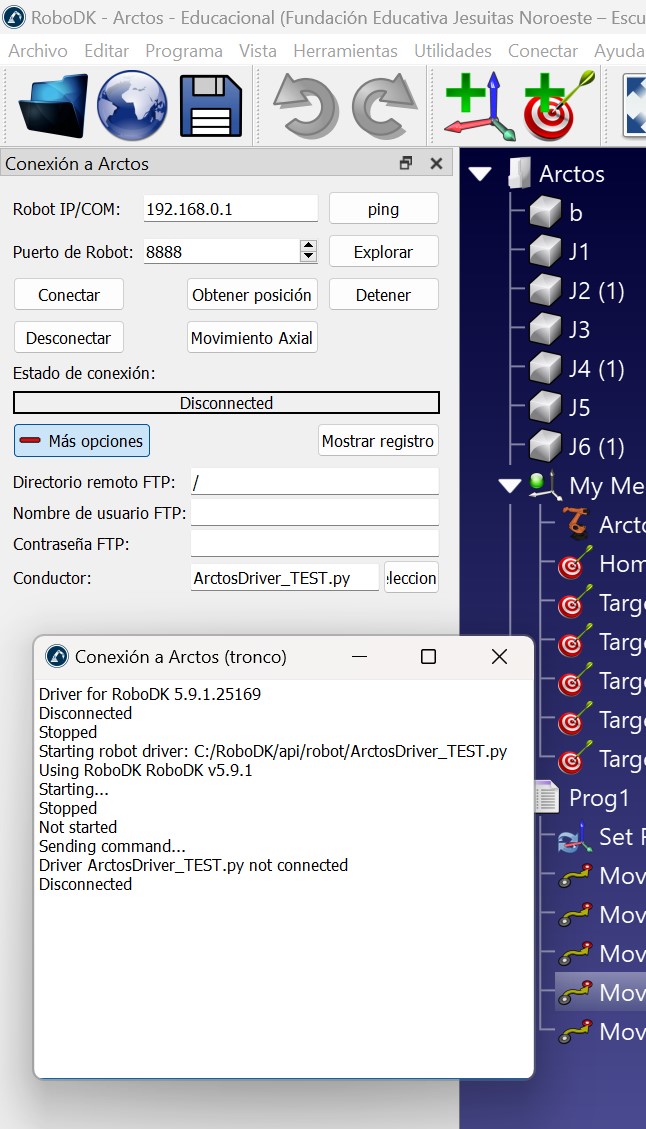This screenshot has height=1129, width=646.
Task: Click the Conductor driver field
Action: [285, 577]
